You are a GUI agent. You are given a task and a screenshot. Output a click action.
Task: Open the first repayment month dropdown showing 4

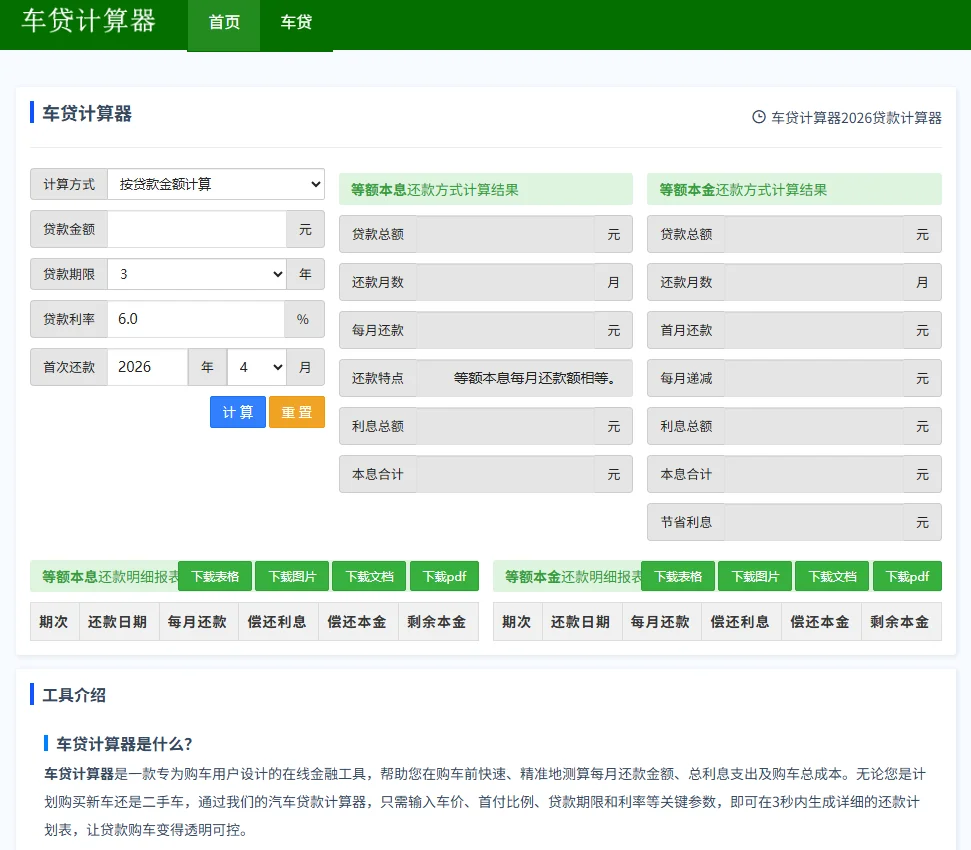coord(257,367)
